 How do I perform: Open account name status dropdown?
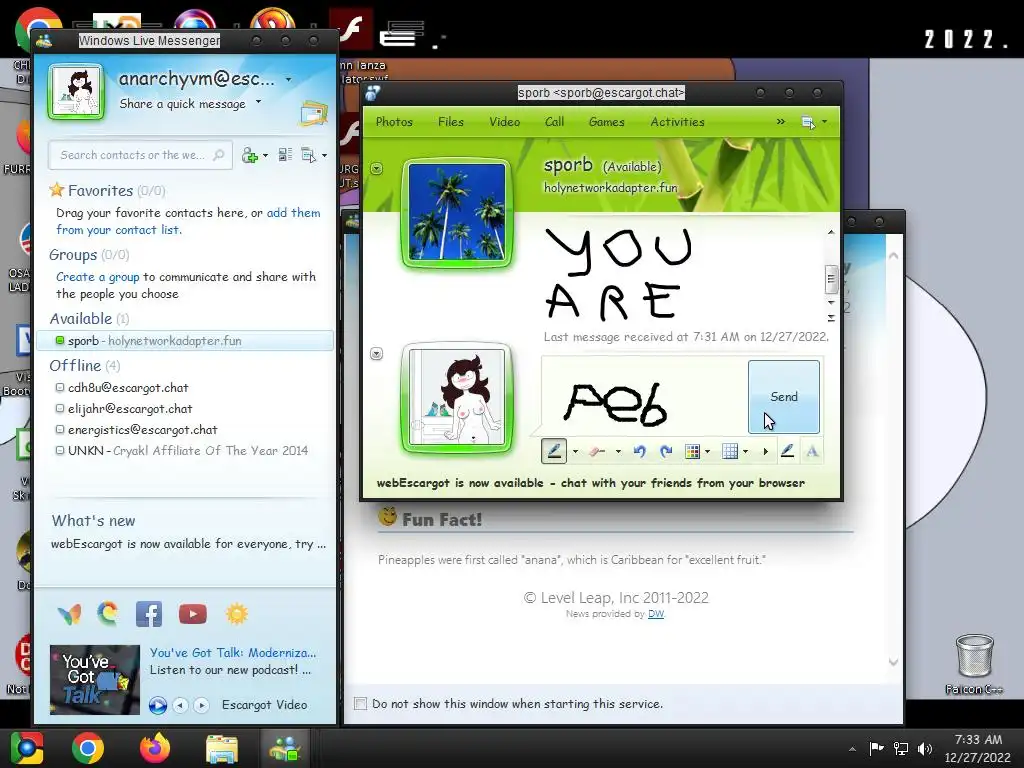tap(289, 80)
